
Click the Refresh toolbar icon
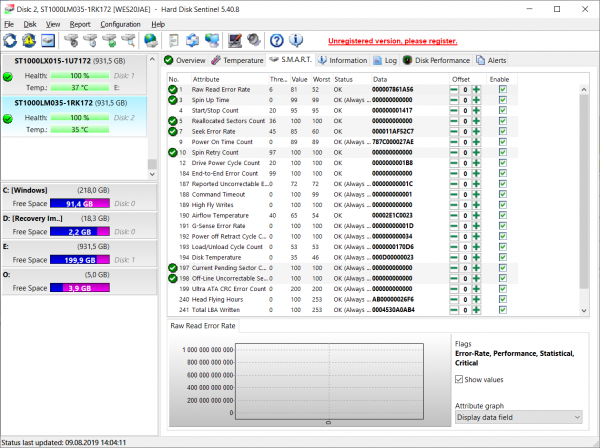(x=11, y=40)
